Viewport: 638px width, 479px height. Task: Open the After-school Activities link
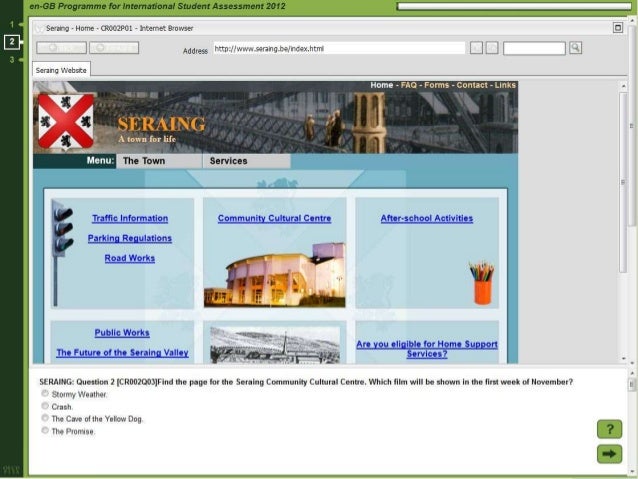(426, 218)
